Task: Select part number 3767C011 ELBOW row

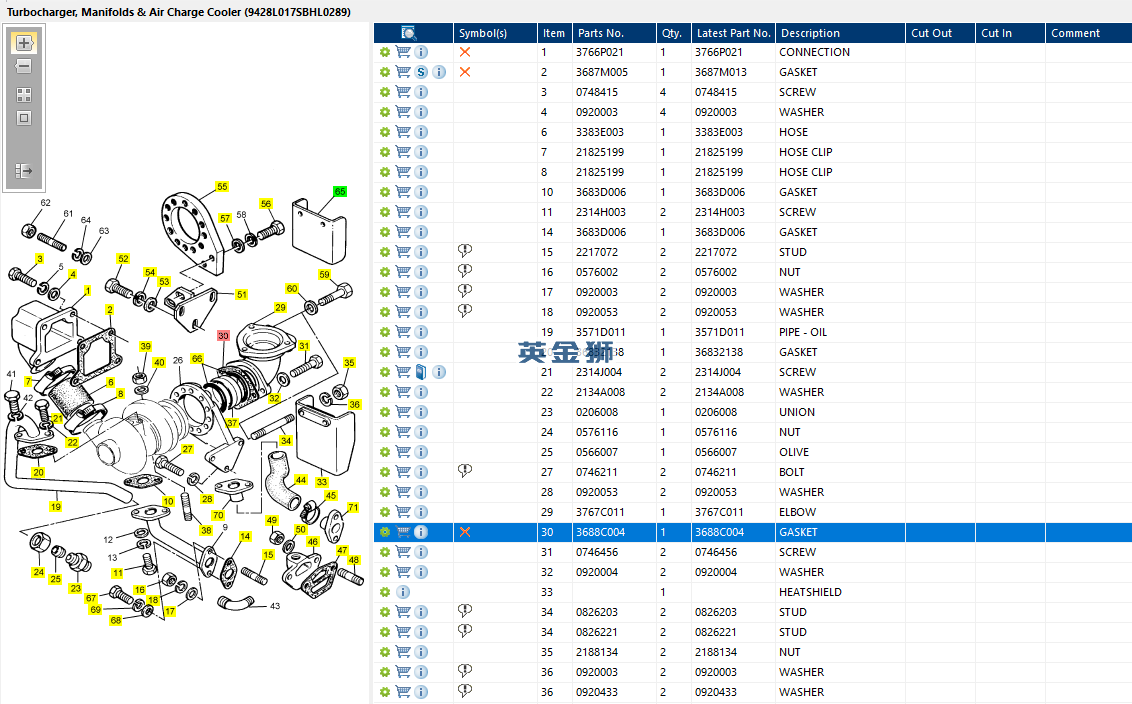Action: 600,512
